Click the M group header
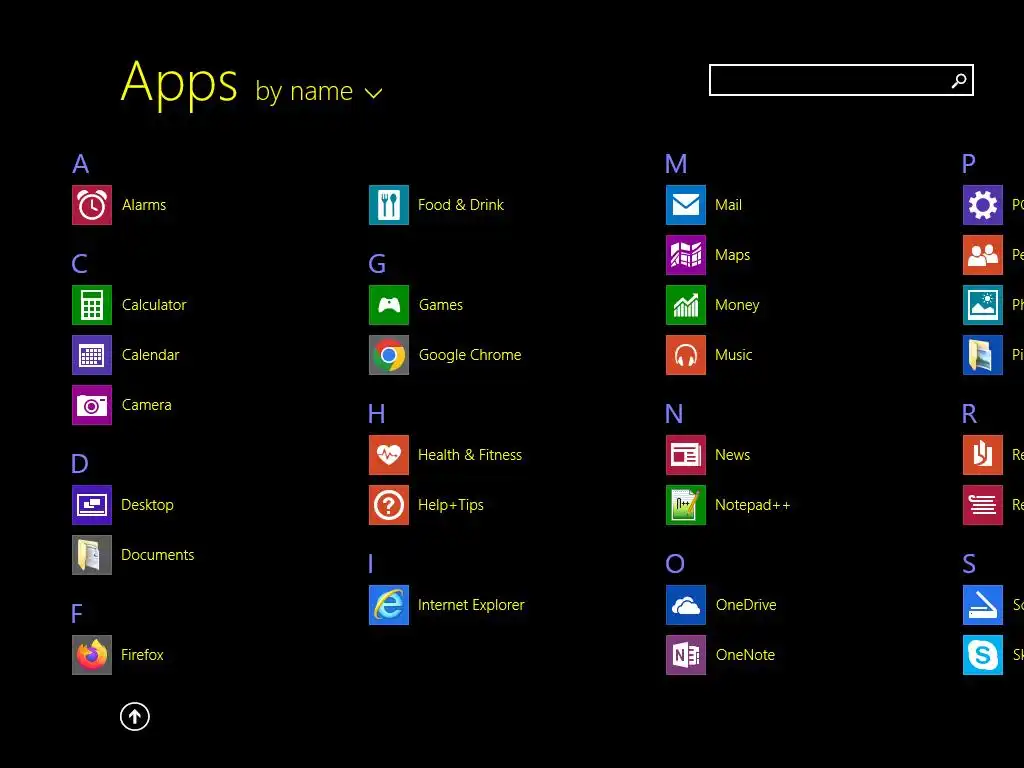 [x=676, y=164]
